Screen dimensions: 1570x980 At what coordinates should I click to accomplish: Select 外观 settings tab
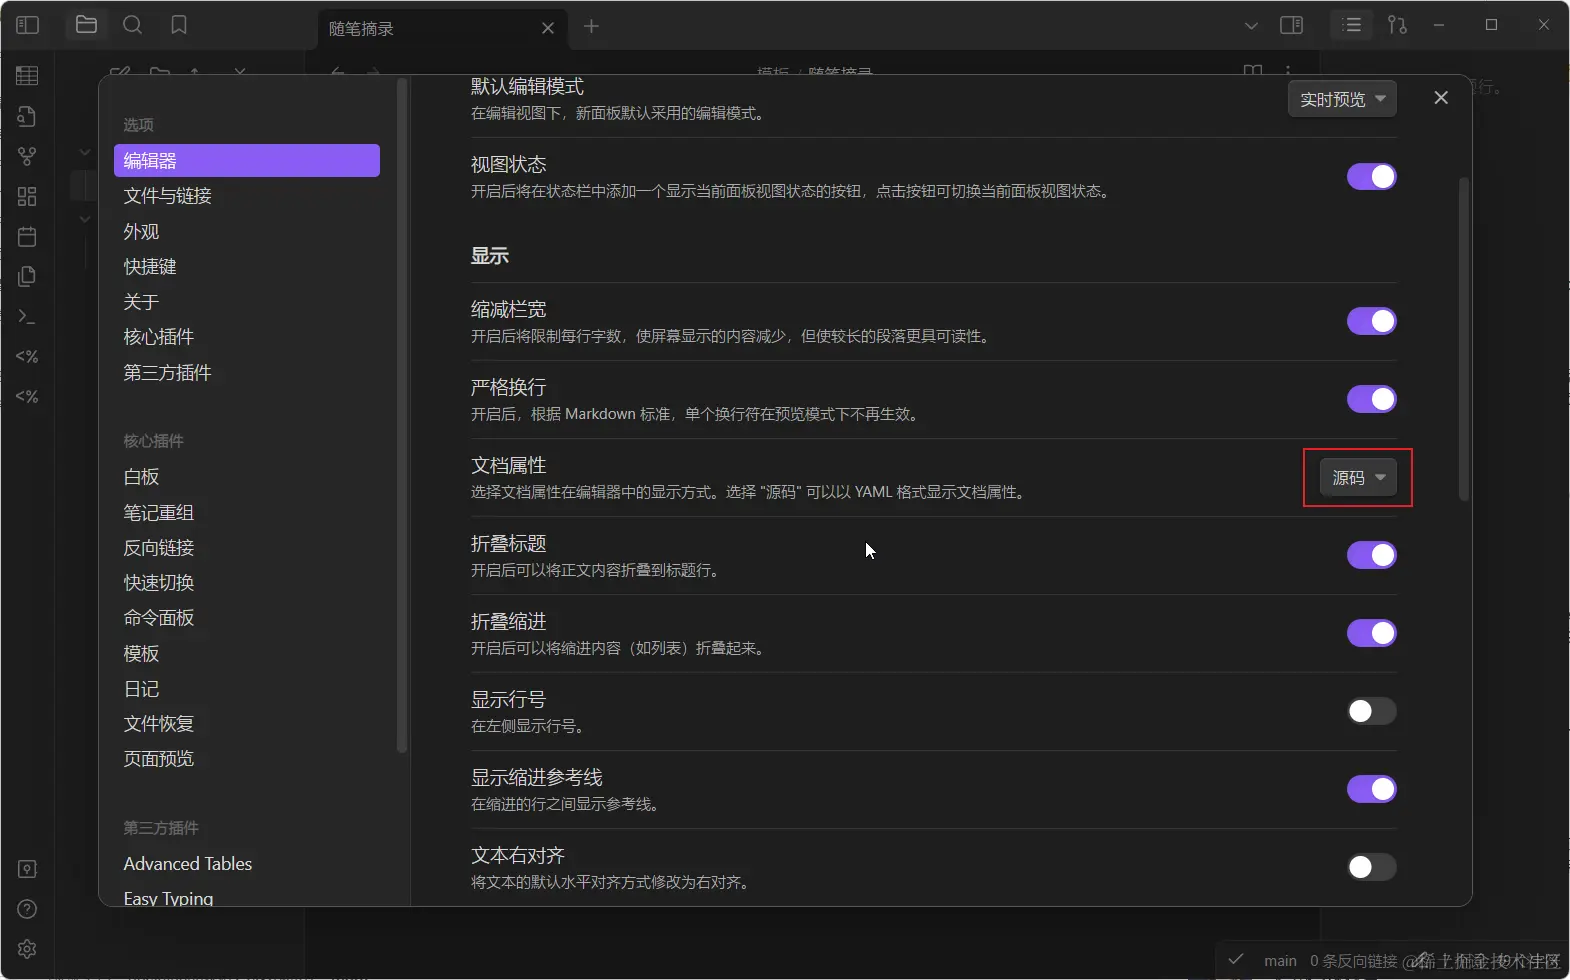(247, 232)
